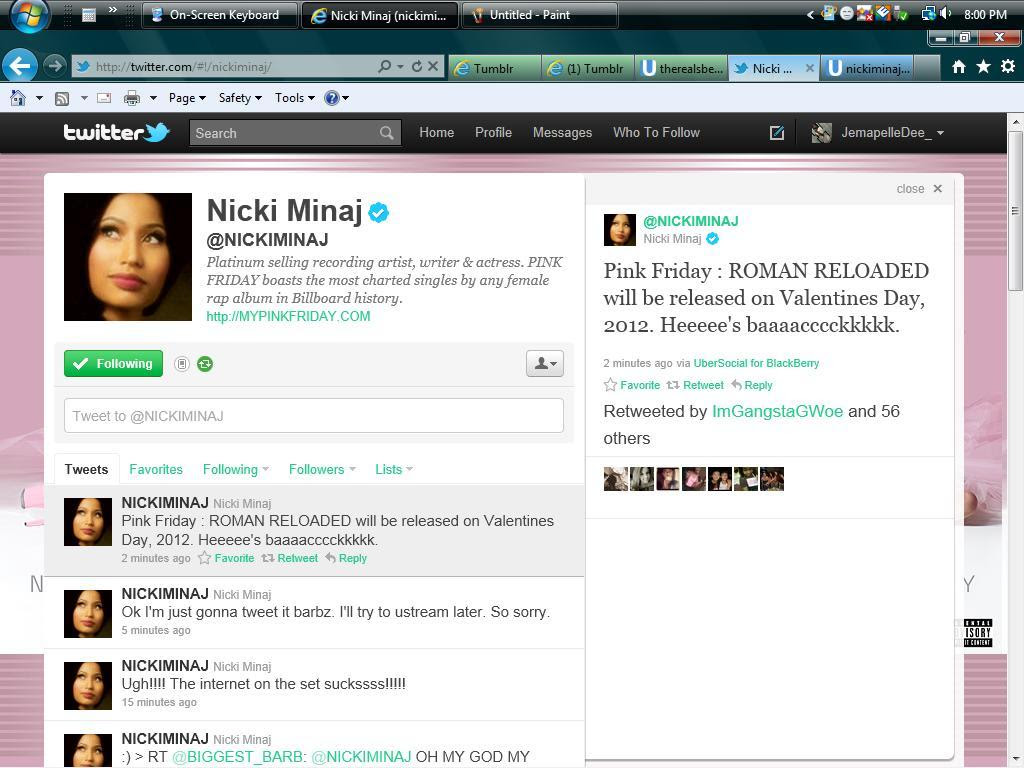Compose a new tweet icon
Screen dimensions: 1024x768
[776, 133]
